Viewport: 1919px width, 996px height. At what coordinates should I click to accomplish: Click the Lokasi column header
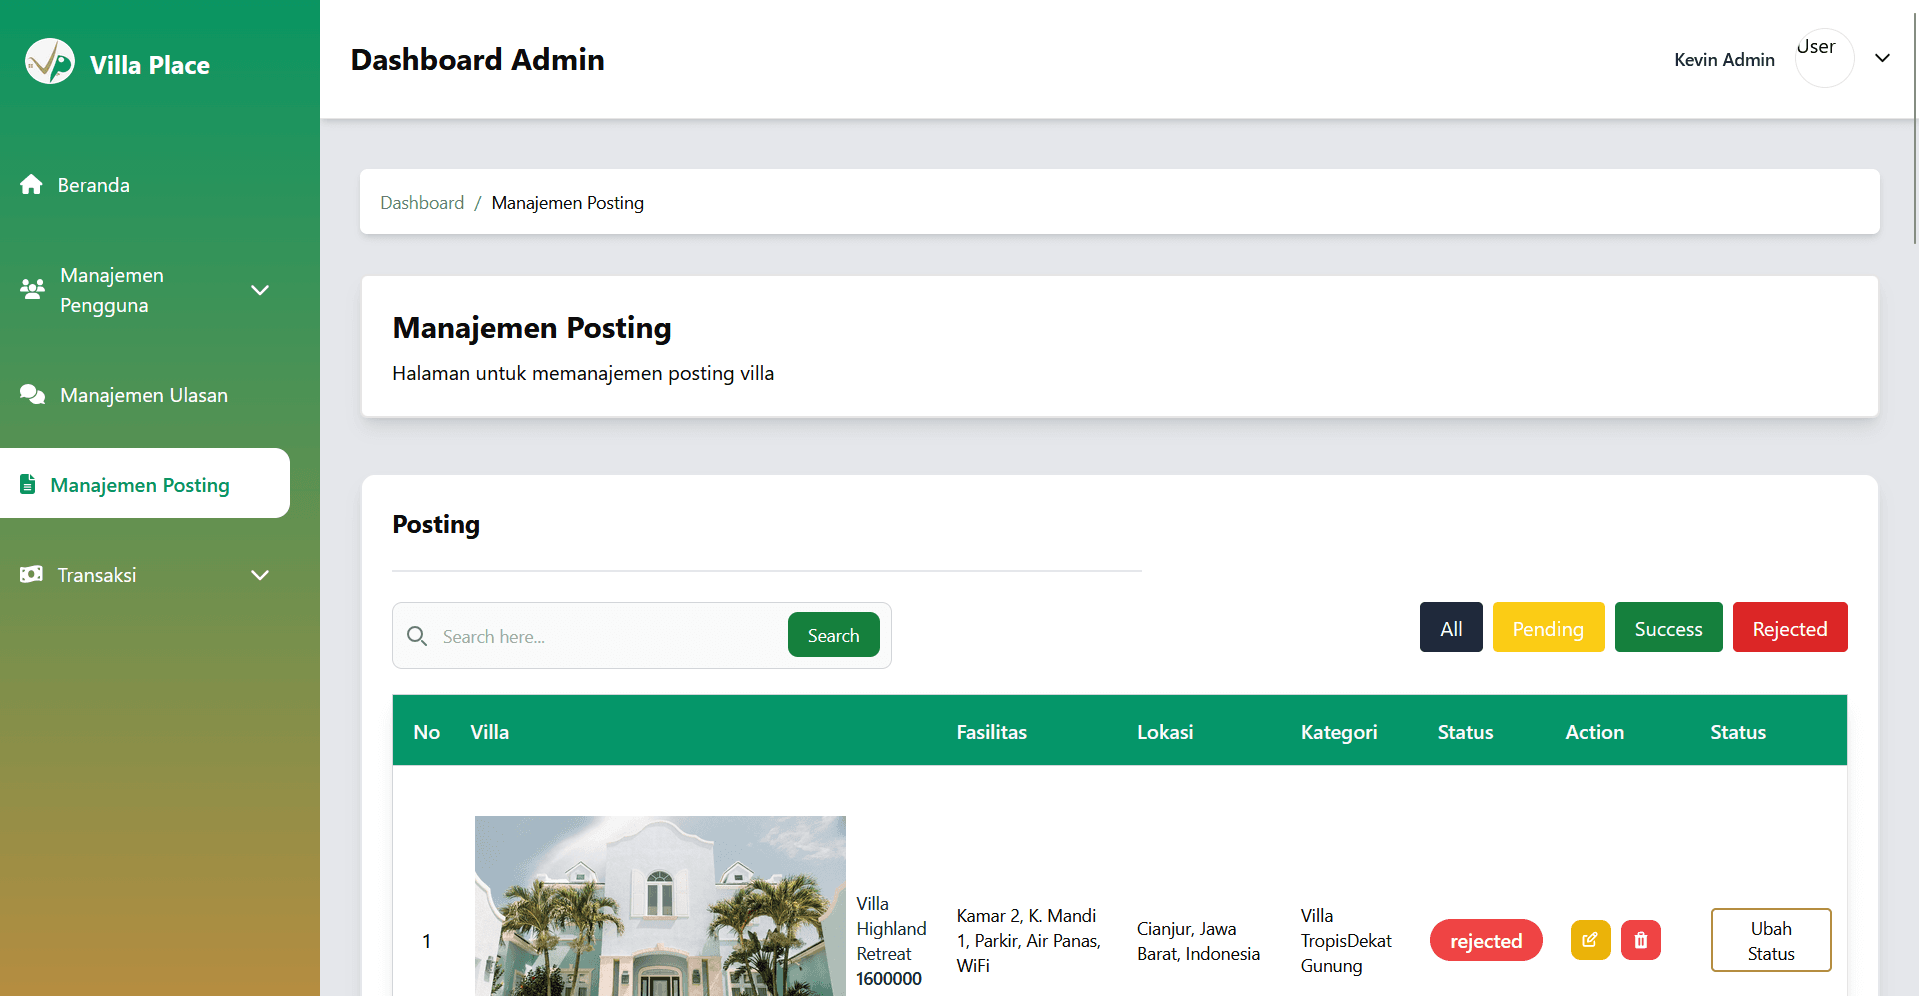pos(1165,732)
